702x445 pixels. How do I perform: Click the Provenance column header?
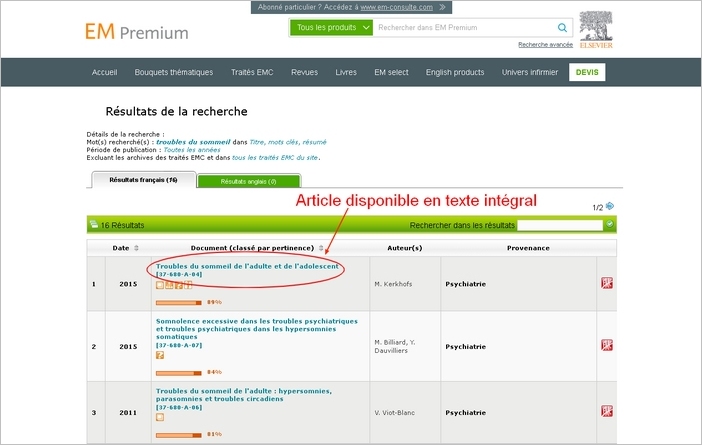528,248
